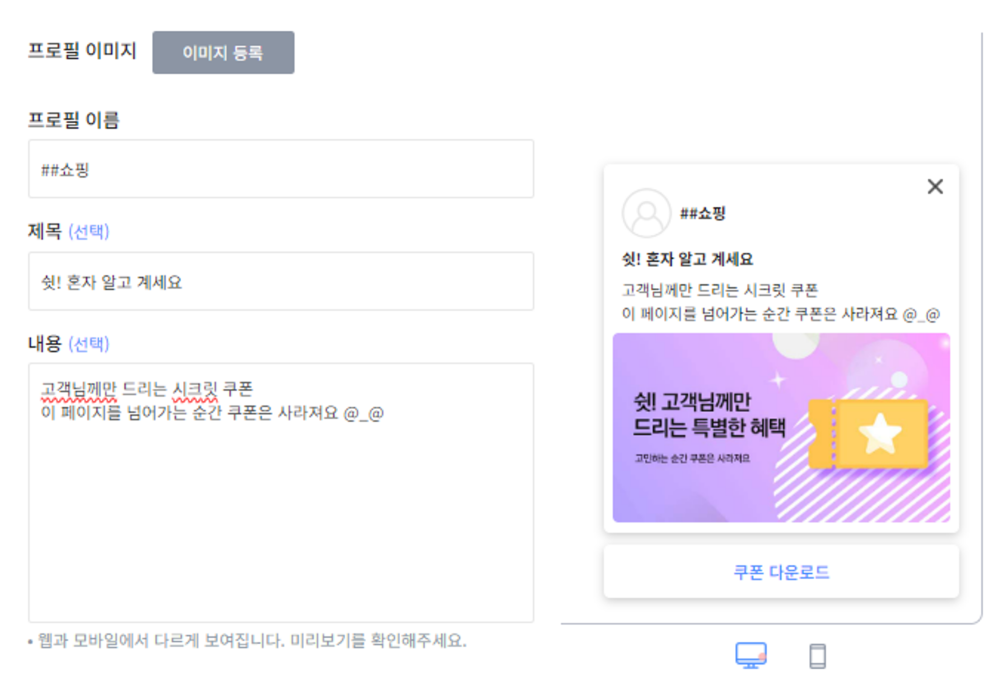Focus the 제목 input field

pyautogui.click(x=281, y=281)
